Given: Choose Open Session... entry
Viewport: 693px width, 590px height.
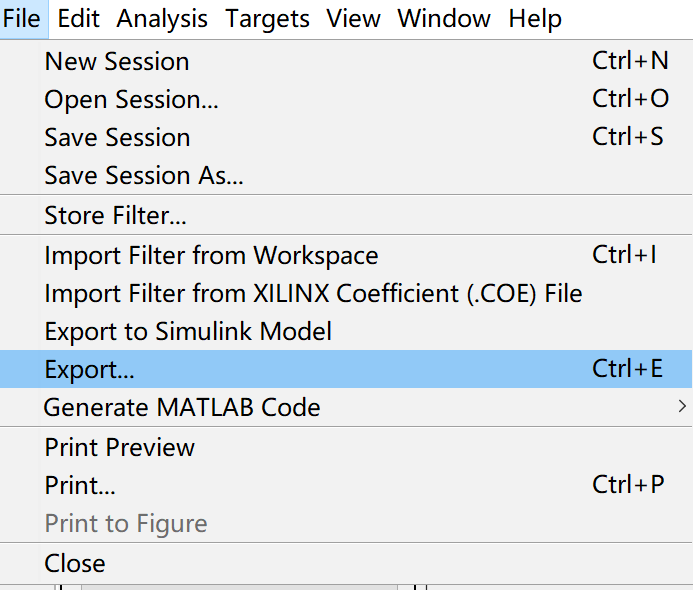Looking at the screenshot, I should 131,100.
